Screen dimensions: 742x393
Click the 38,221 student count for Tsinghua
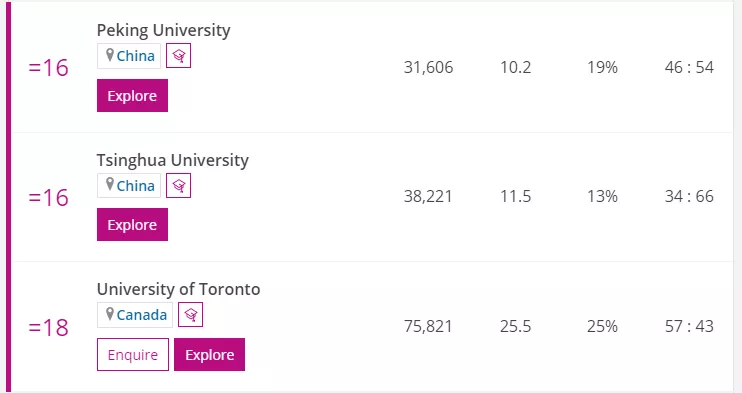coord(428,196)
